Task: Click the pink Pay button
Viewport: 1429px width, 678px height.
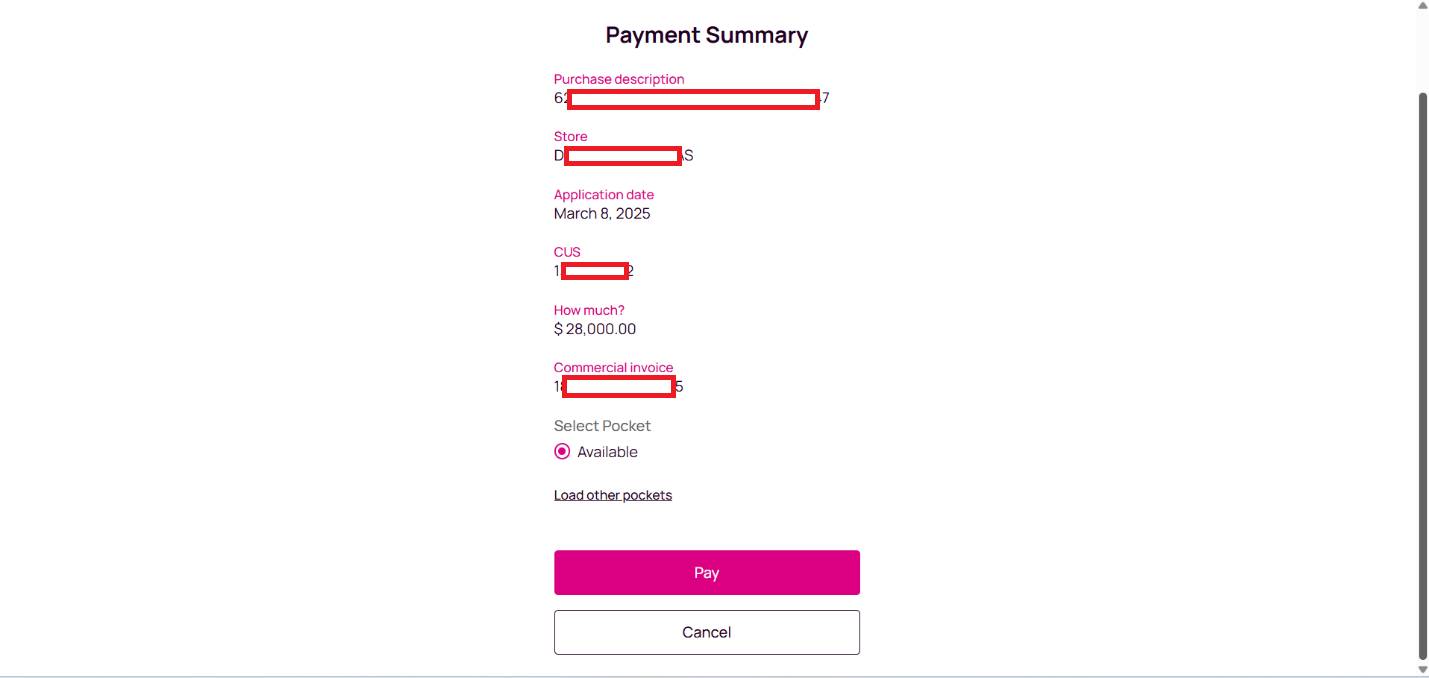Action: [x=706, y=573]
